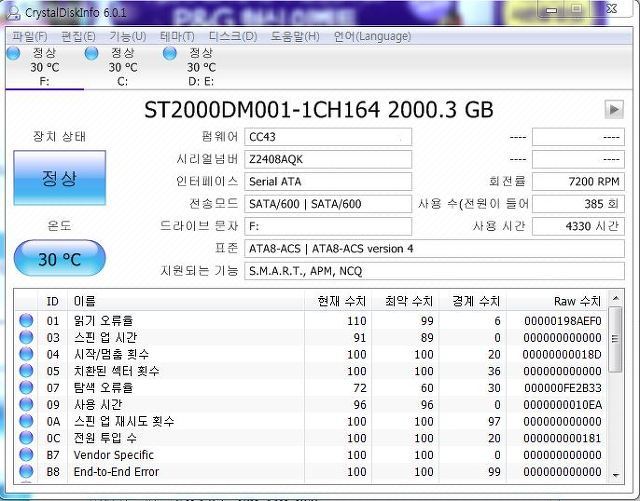The width and height of the screenshot is (640, 501).
Task: Go to next disk with the arrow button
Action: click(614, 109)
